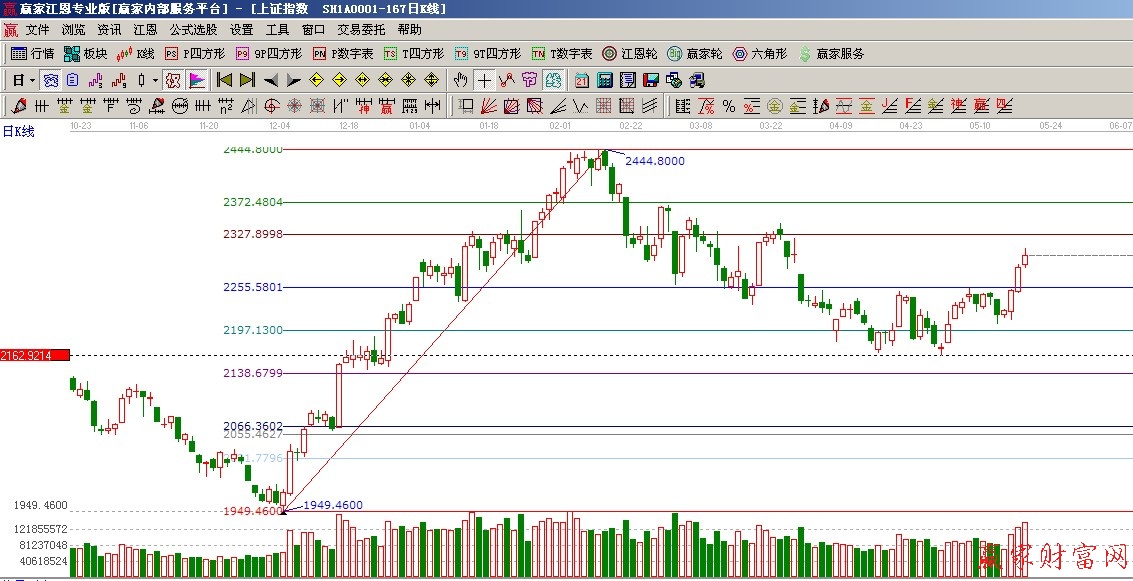Viewport: 1133px width, 581px height.
Task: Expand the 日 period dropdown arrow
Action: pos(32,80)
